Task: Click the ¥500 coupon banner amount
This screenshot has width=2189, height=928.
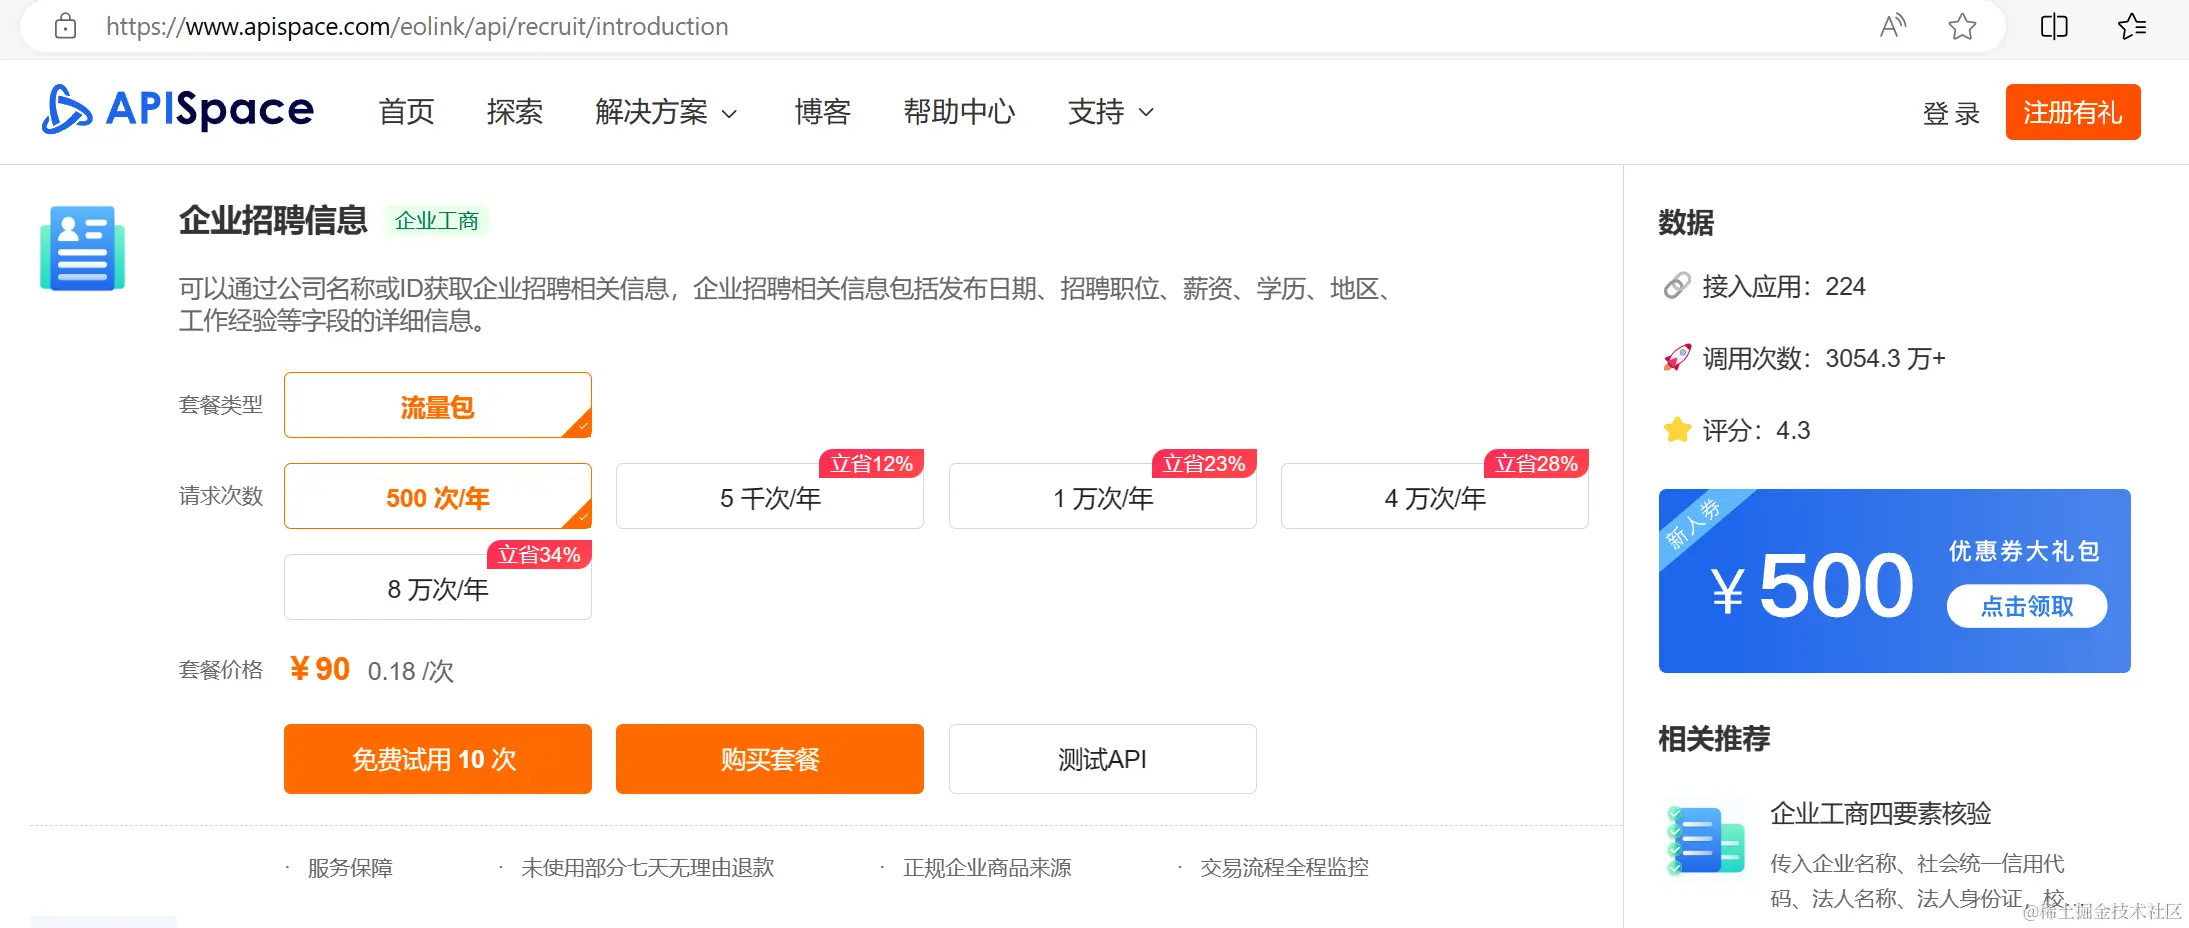Action: point(1812,586)
